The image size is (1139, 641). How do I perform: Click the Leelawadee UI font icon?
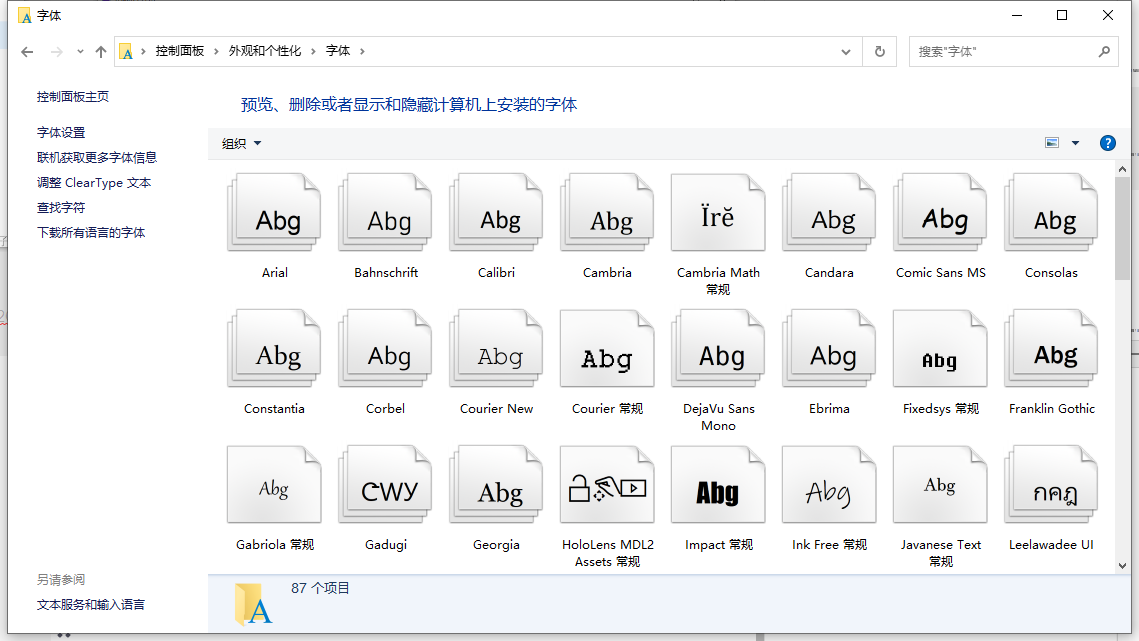(1050, 484)
